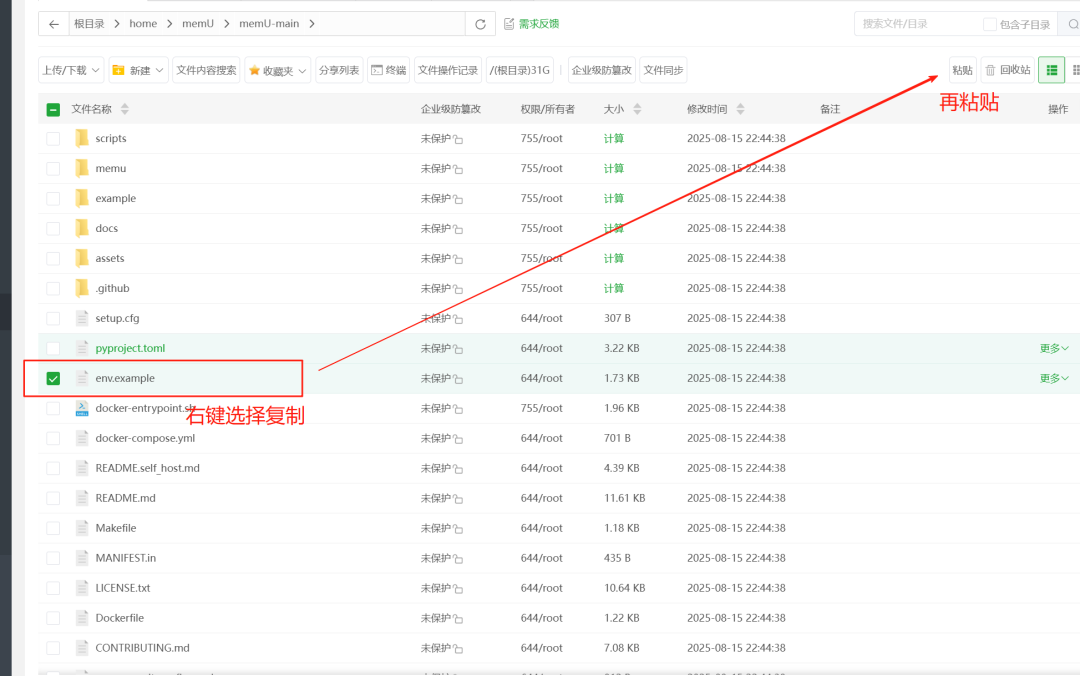
Task: Refresh the current directory listing
Action: coord(481,24)
